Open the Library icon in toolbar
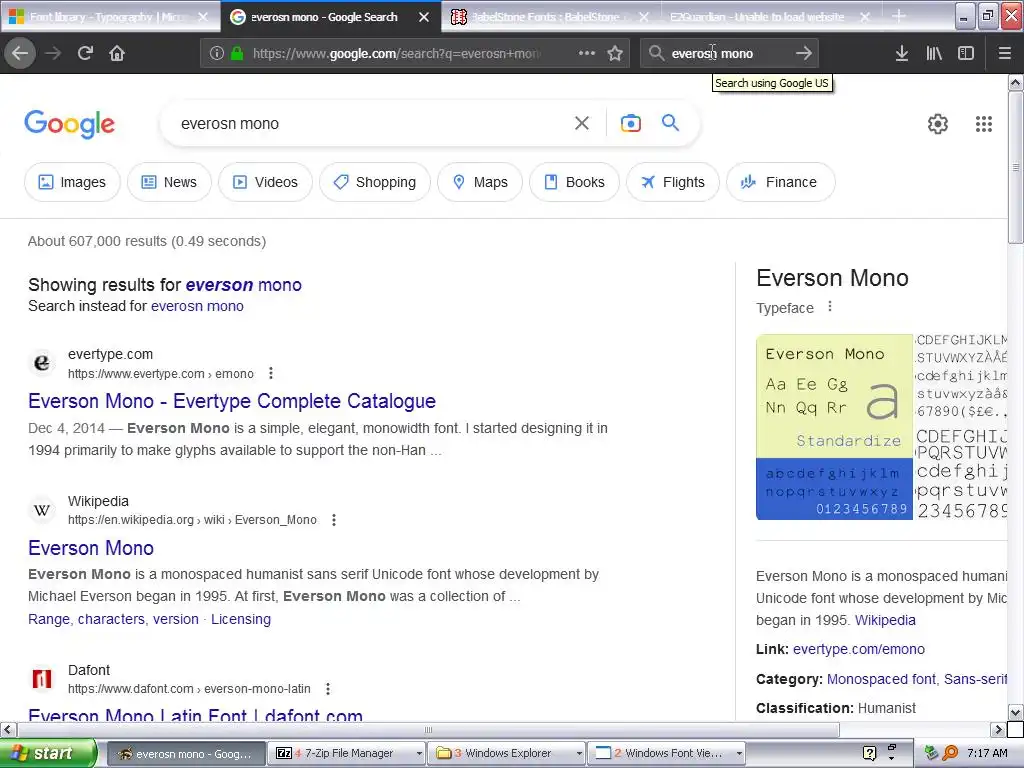Screen dimensions: 1024x768 click(x=934, y=54)
